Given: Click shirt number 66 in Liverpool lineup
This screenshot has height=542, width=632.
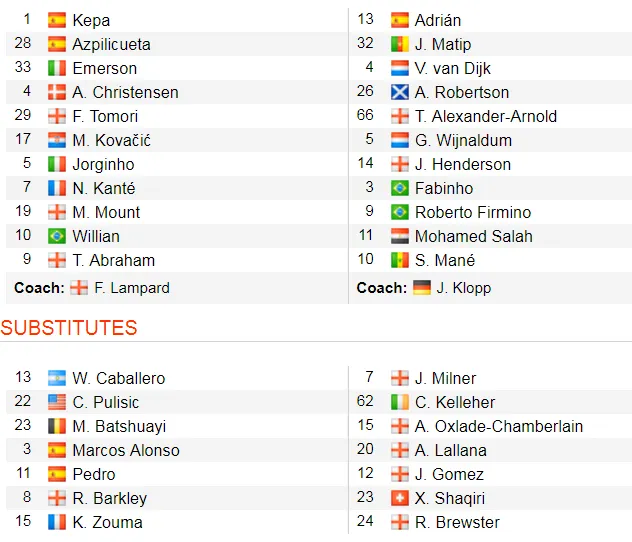Looking at the screenshot, I should tap(365, 116).
